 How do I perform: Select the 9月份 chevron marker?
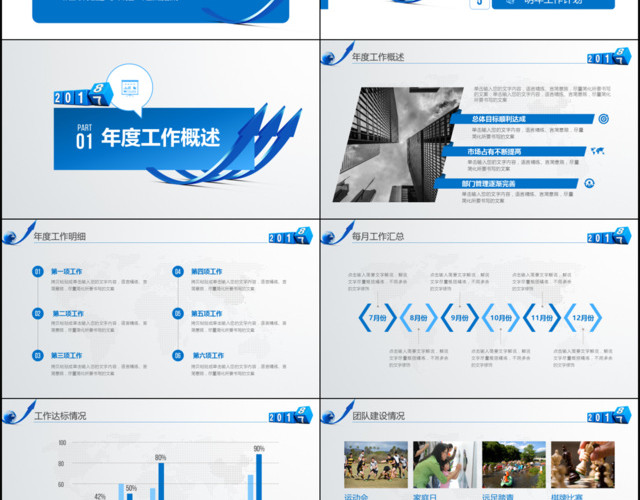tap(460, 318)
